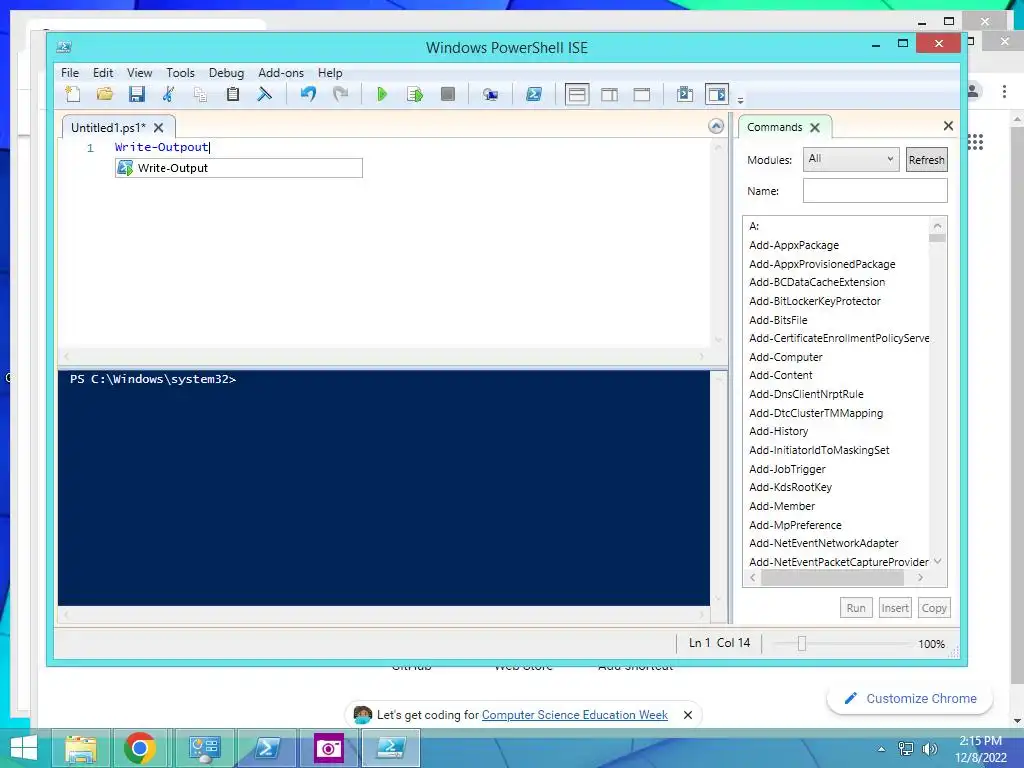This screenshot has width=1024, height=768.
Task: Open a script file with folder icon
Action: (104, 94)
